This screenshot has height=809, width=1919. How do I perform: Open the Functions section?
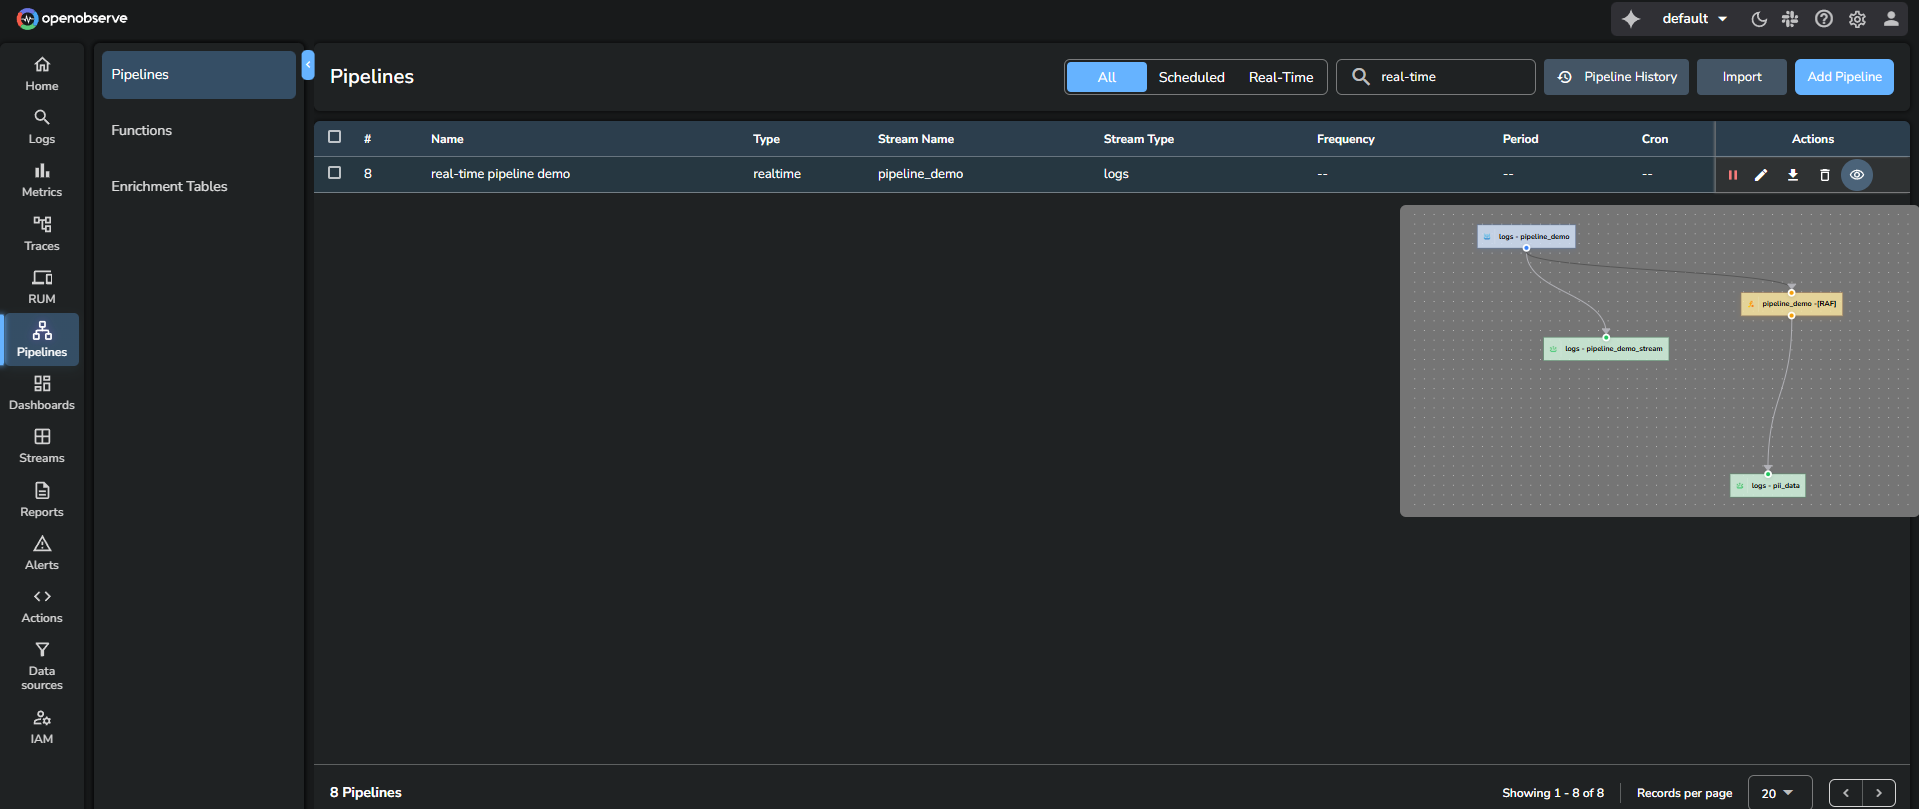(142, 130)
